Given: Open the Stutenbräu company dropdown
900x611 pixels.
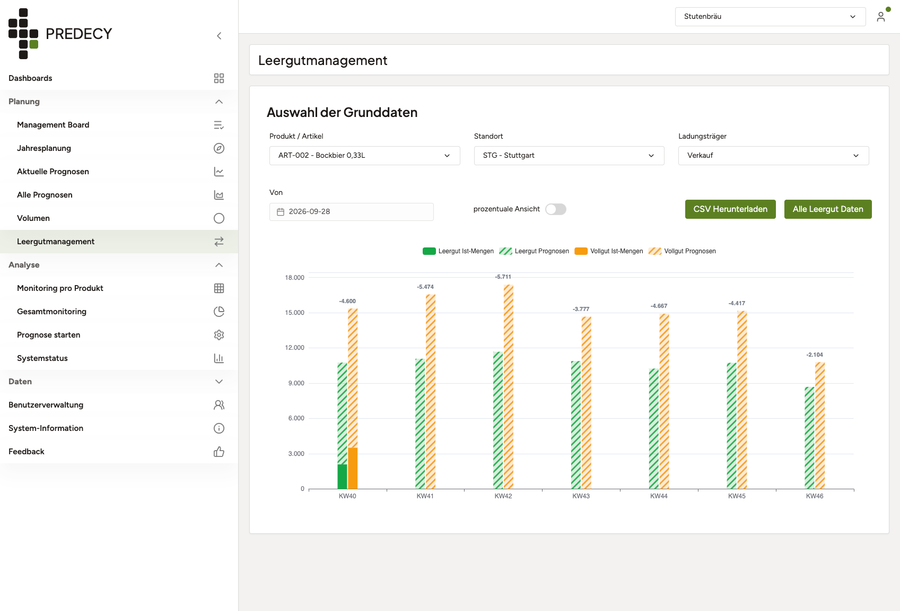Looking at the screenshot, I should pyautogui.click(x=770, y=17).
